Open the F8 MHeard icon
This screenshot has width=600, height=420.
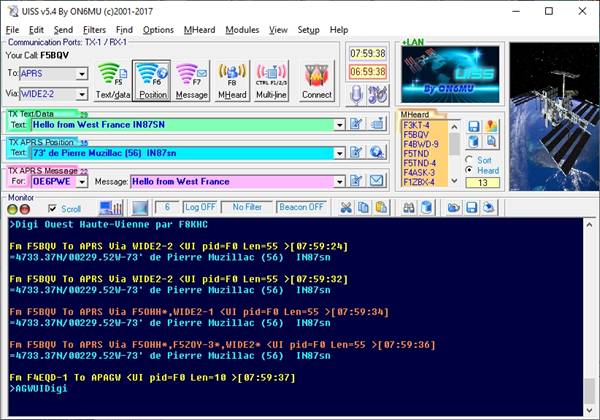[x=232, y=81]
